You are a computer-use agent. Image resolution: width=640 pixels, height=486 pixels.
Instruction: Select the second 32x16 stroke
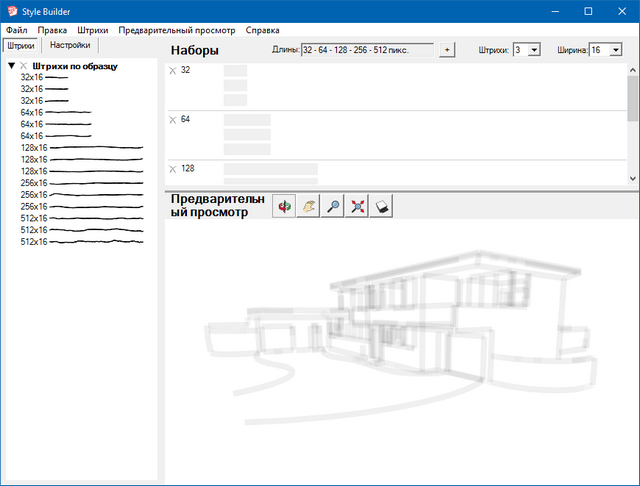44,89
